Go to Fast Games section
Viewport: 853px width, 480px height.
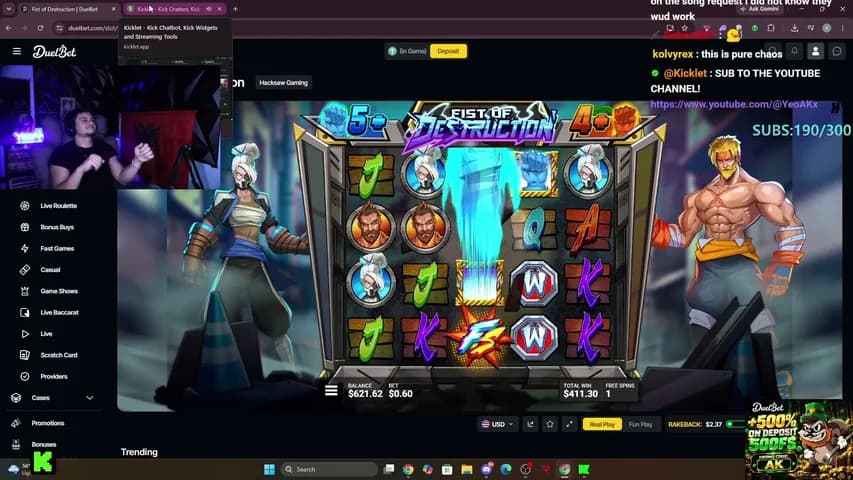pos(57,248)
